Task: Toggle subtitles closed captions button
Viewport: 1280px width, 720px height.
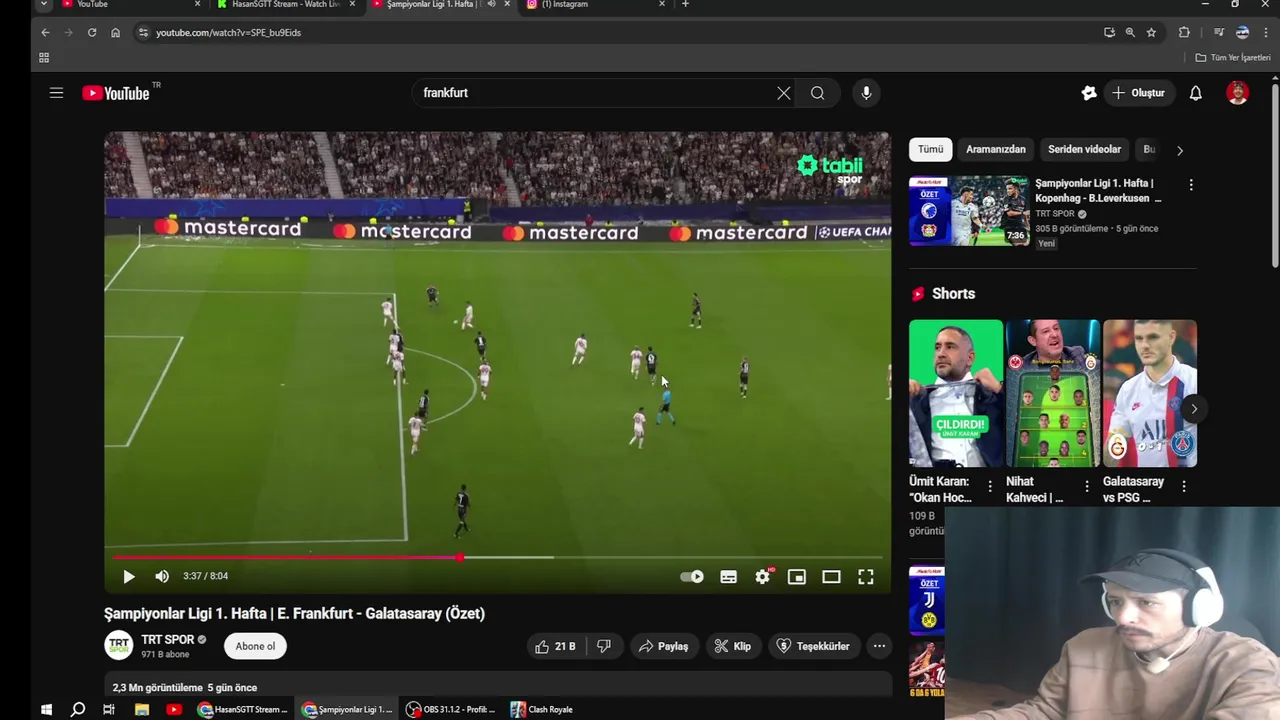Action: click(728, 576)
